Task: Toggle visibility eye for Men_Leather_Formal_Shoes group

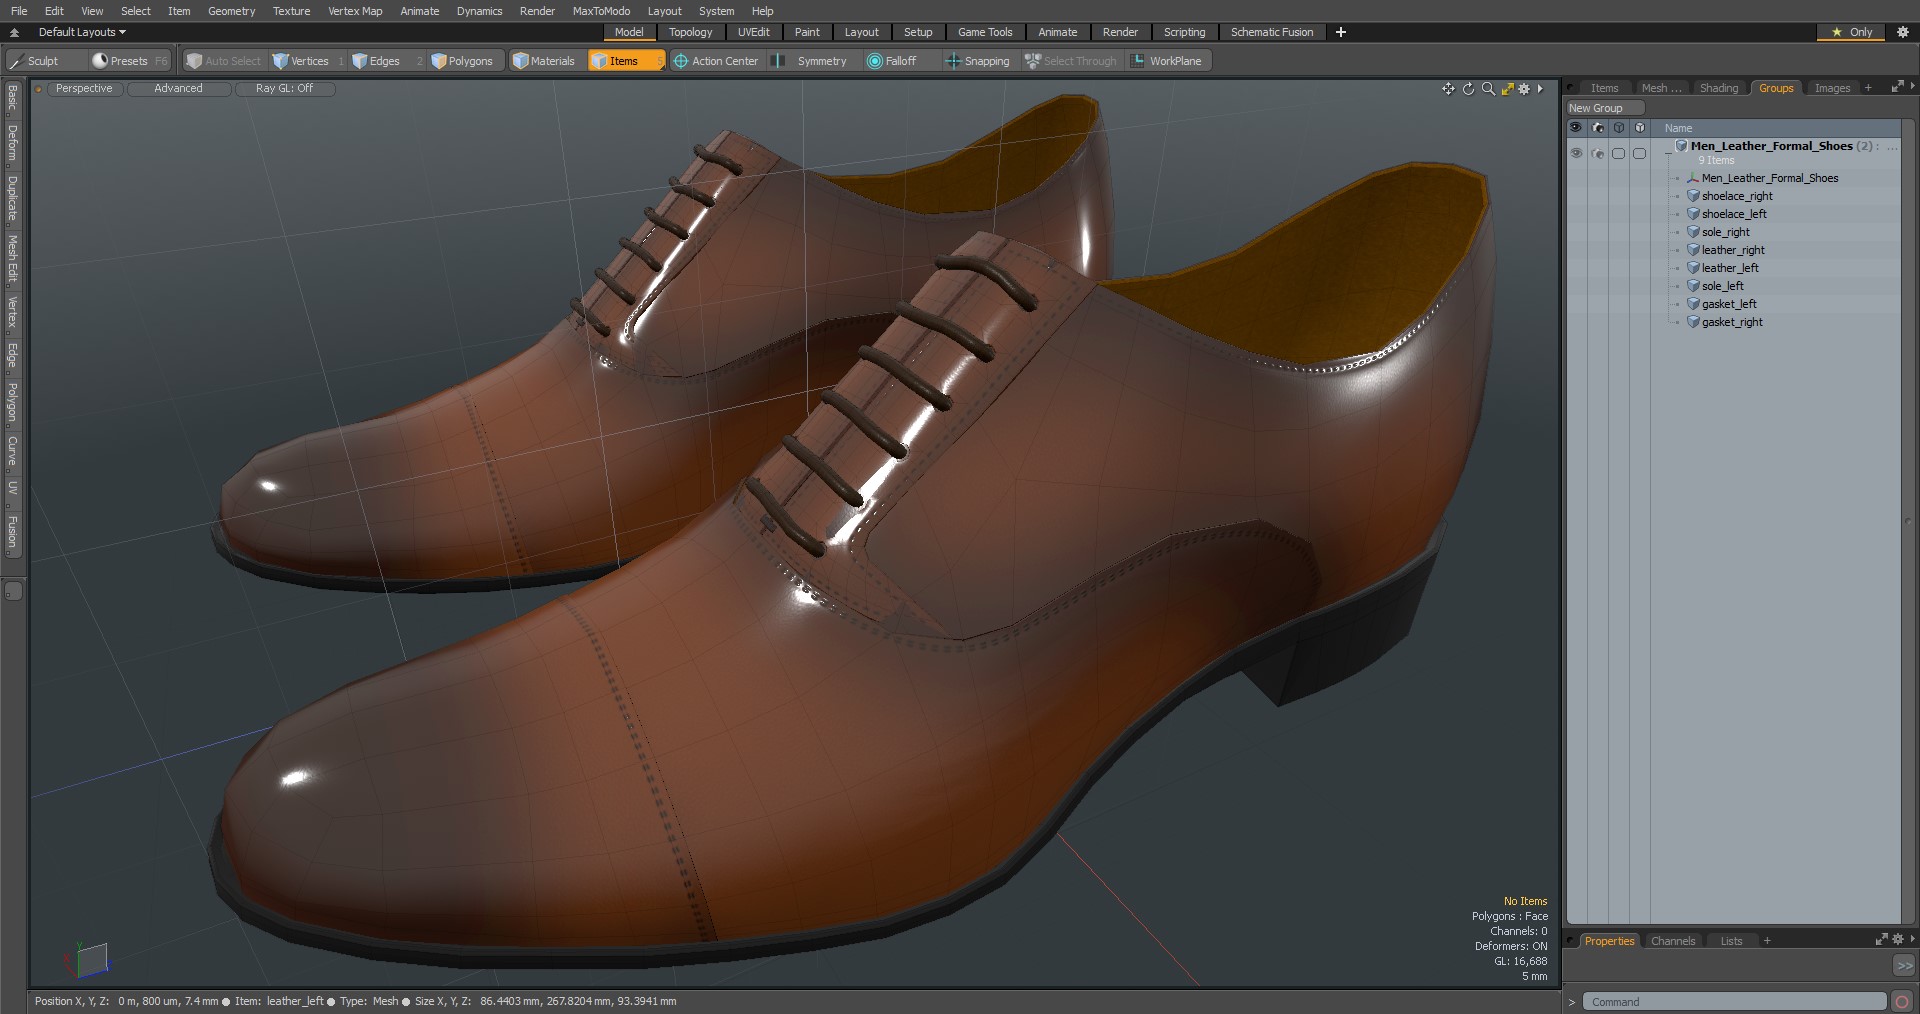Action: click(1576, 154)
